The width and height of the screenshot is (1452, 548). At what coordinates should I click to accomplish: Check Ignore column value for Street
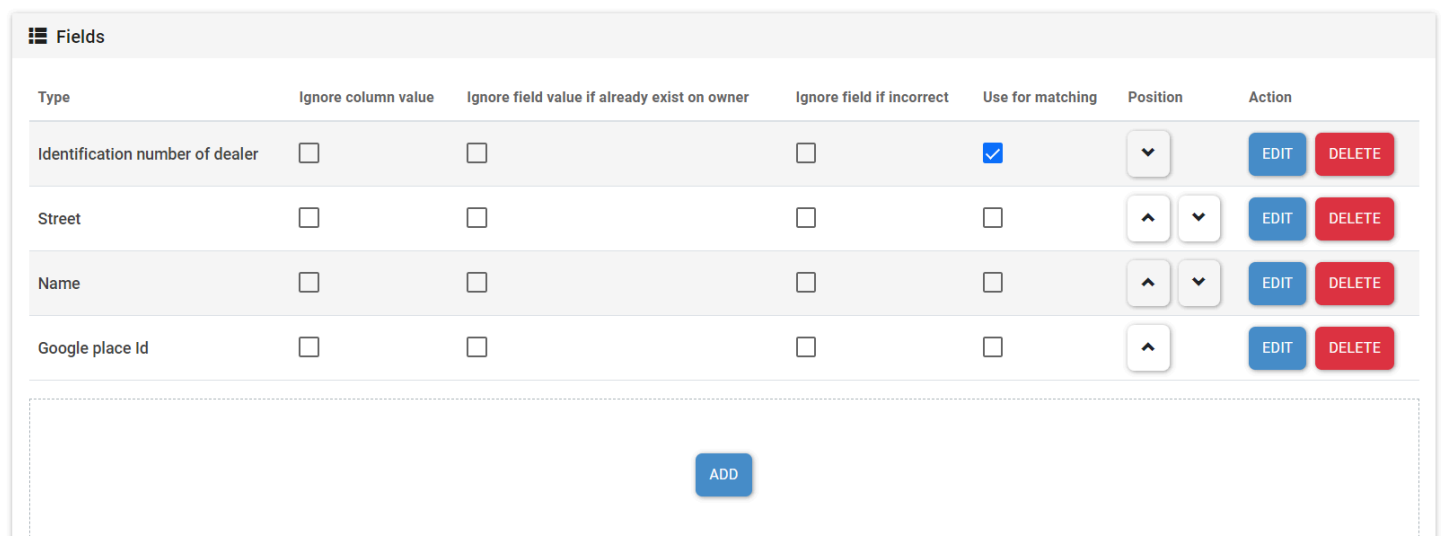pos(309,218)
